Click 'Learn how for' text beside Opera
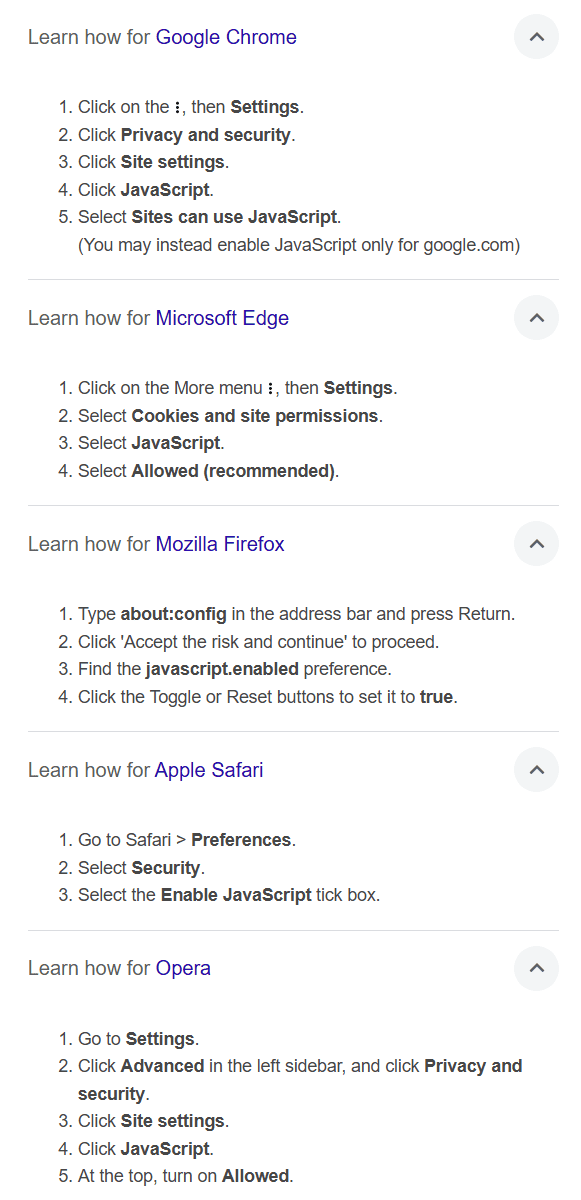The height and width of the screenshot is (1200, 581). pyautogui.click(x=89, y=969)
